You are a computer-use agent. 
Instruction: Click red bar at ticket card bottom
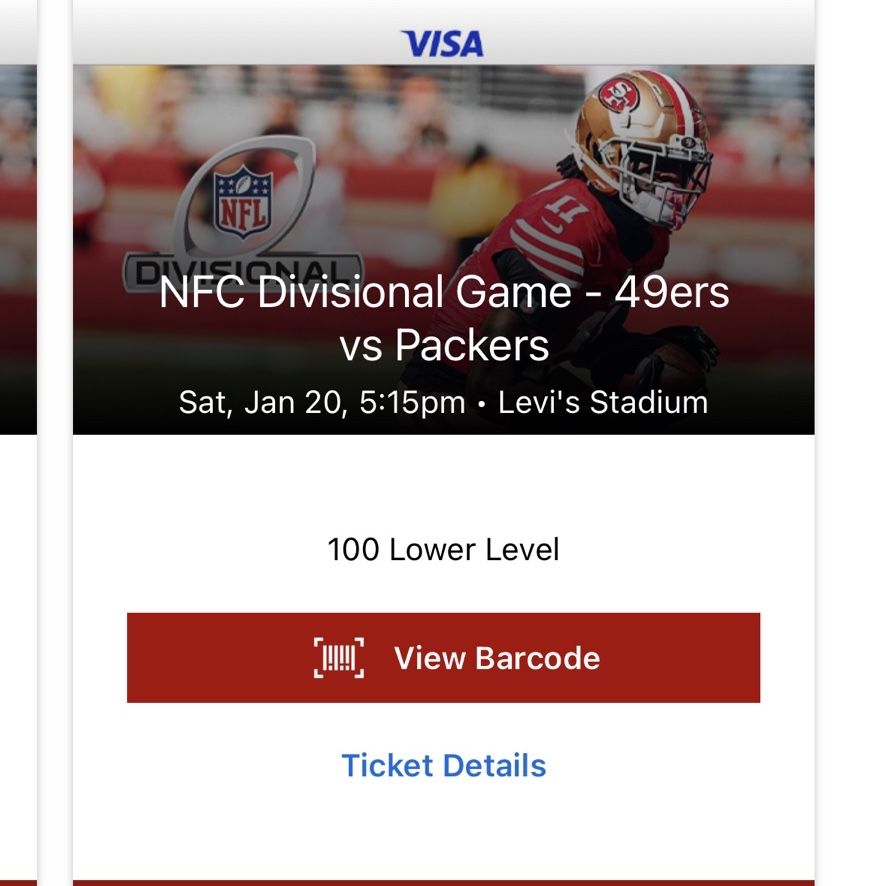(444, 883)
